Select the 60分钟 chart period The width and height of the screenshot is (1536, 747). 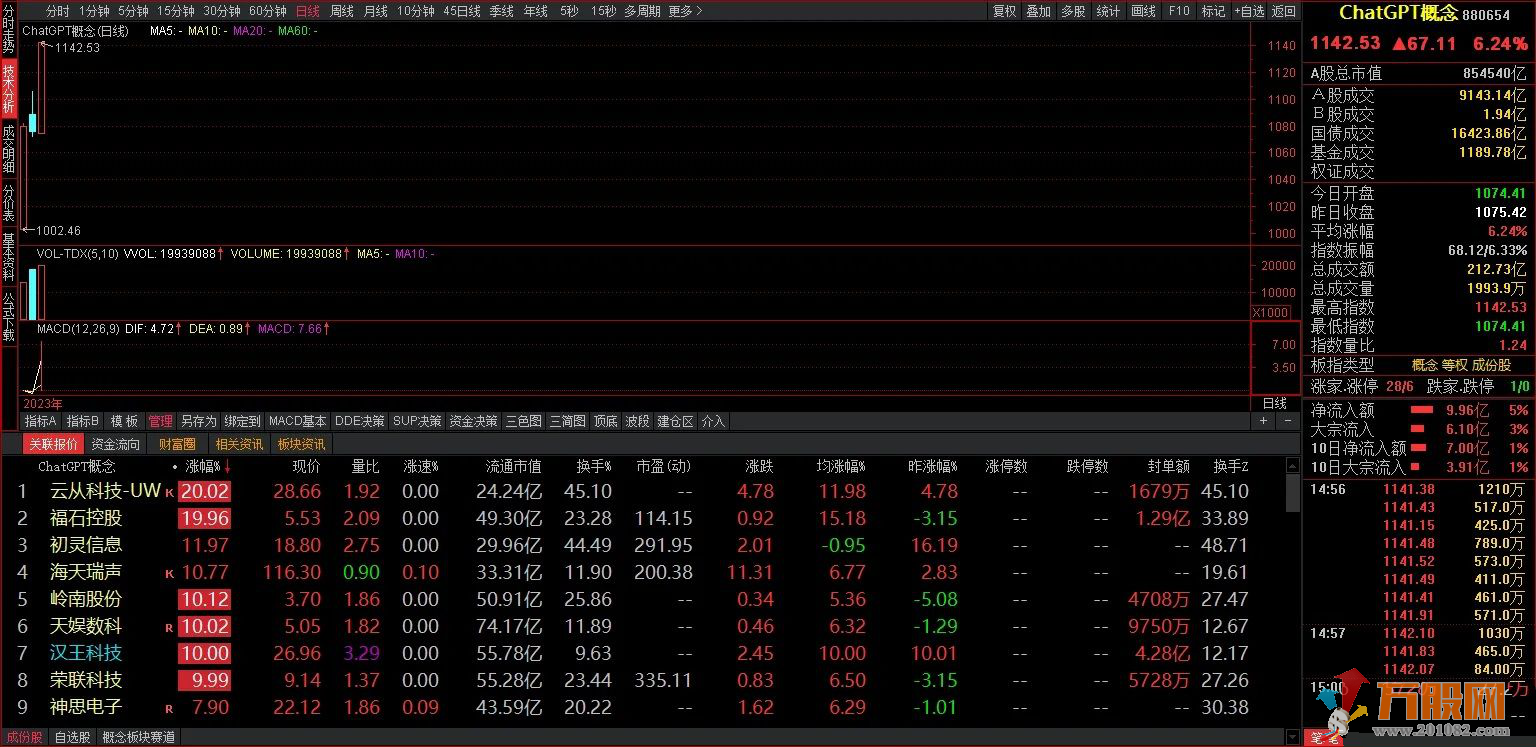coord(267,11)
